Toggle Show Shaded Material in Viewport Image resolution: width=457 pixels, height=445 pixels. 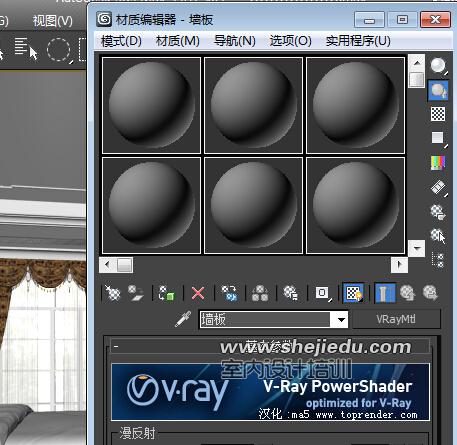353,293
